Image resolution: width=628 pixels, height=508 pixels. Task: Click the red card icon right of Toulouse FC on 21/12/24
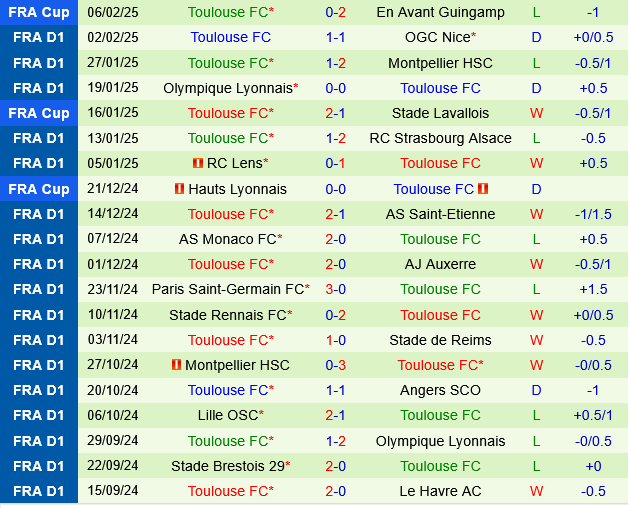(x=483, y=189)
